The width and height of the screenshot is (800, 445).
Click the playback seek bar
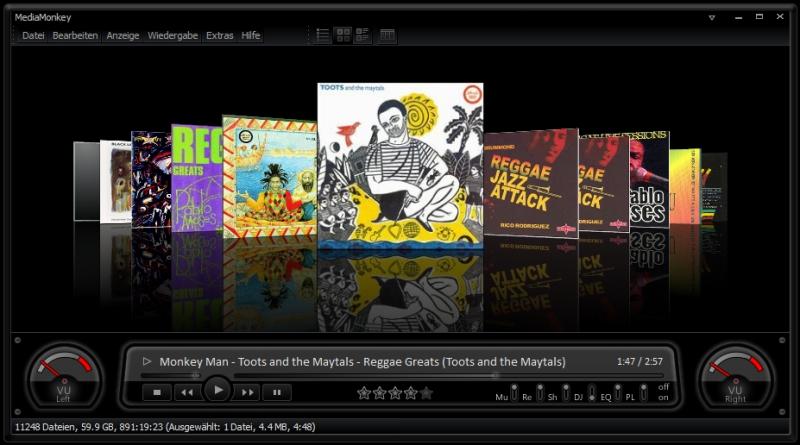pyautogui.click(x=400, y=376)
